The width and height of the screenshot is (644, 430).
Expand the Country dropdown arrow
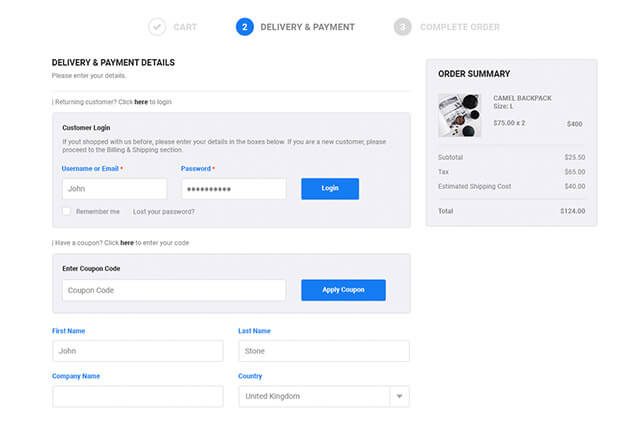tap(398, 397)
